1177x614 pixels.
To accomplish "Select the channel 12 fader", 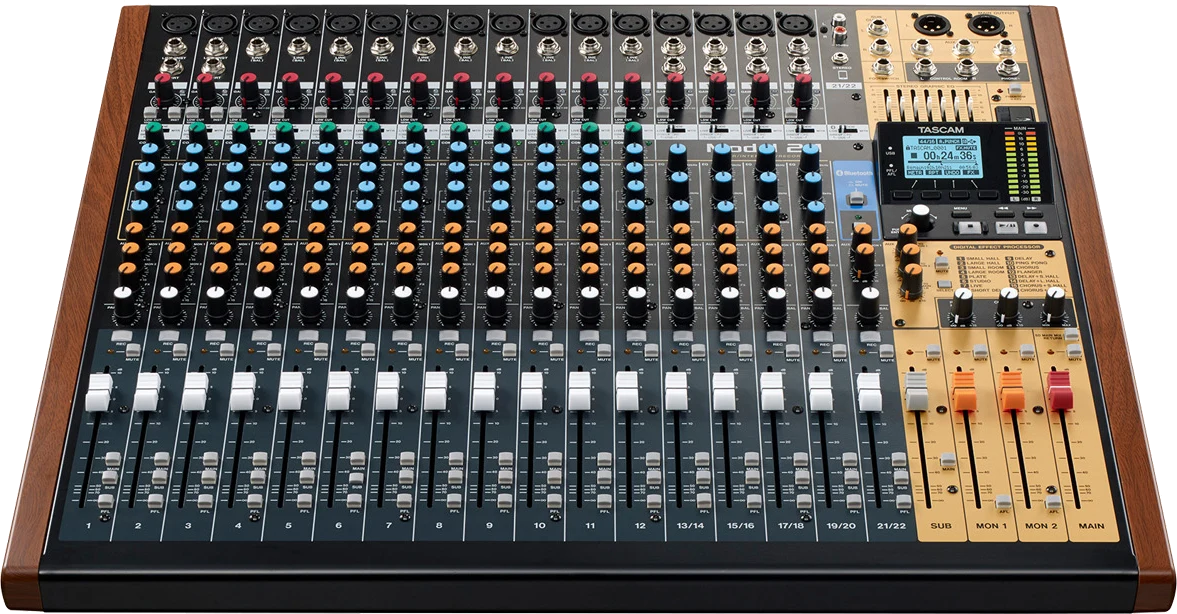I will (x=627, y=391).
